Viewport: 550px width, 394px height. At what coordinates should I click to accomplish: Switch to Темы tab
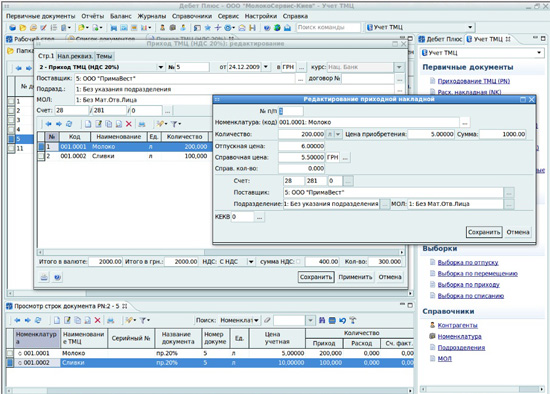tap(104, 56)
